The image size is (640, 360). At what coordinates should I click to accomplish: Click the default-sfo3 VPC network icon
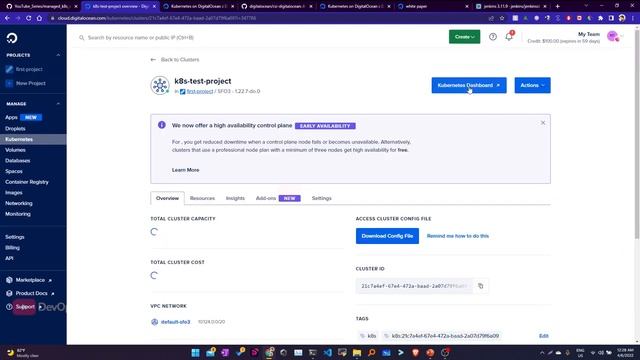(x=154, y=322)
